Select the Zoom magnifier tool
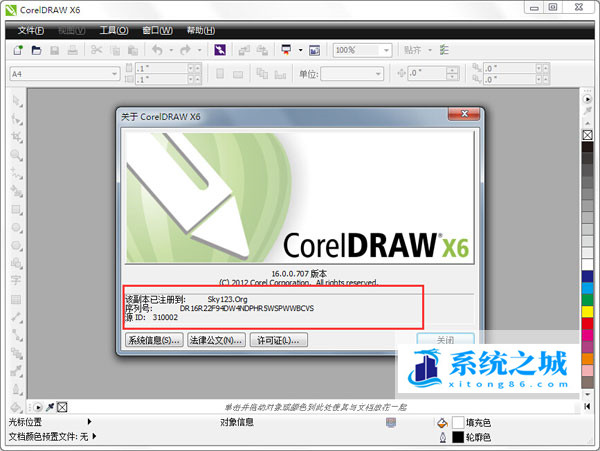This screenshot has width=600, height=451. click(x=16, y=155)
